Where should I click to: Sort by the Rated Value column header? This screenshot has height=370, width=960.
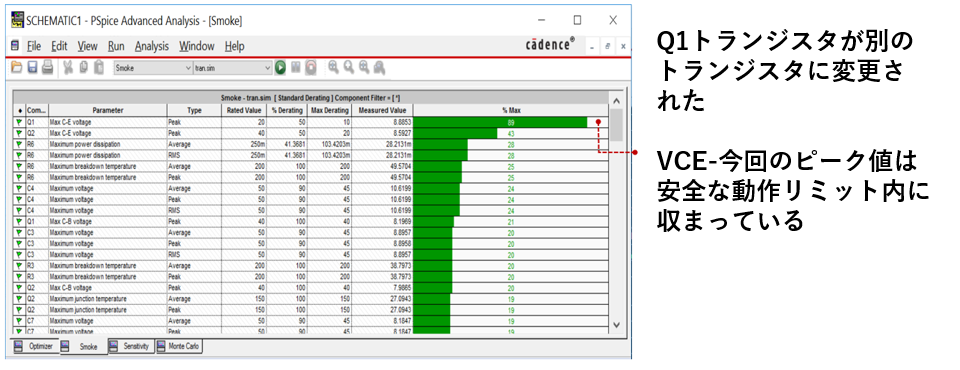pos(244,110)
